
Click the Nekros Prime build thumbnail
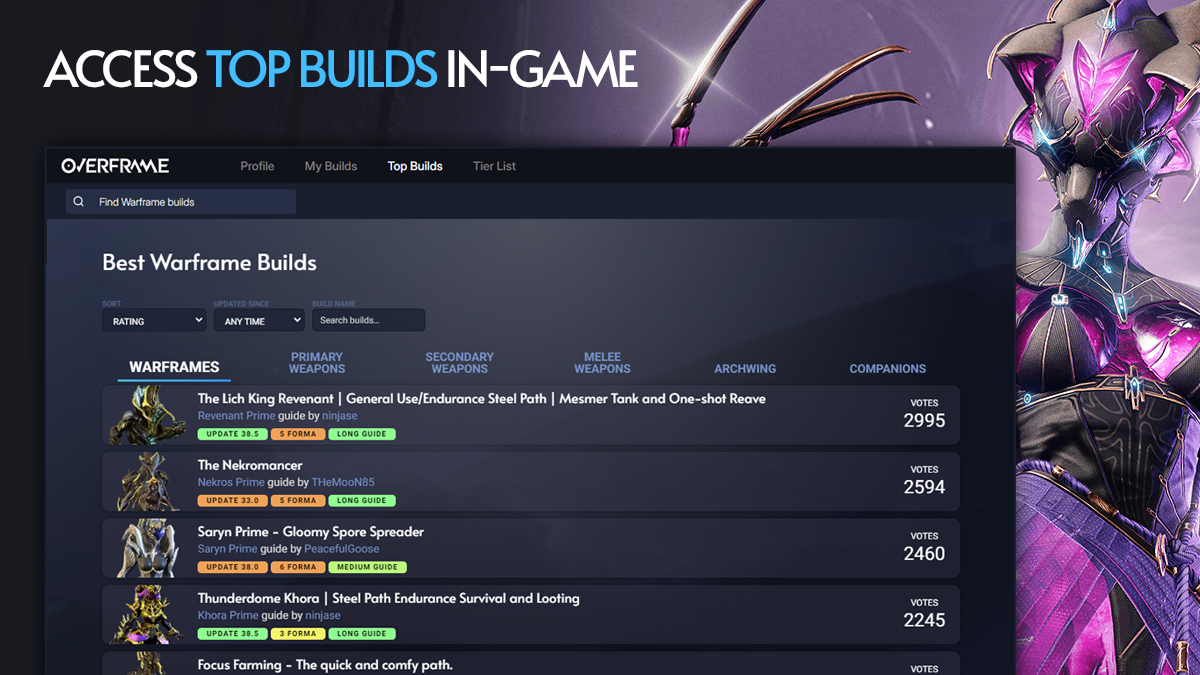coord(145,481)
